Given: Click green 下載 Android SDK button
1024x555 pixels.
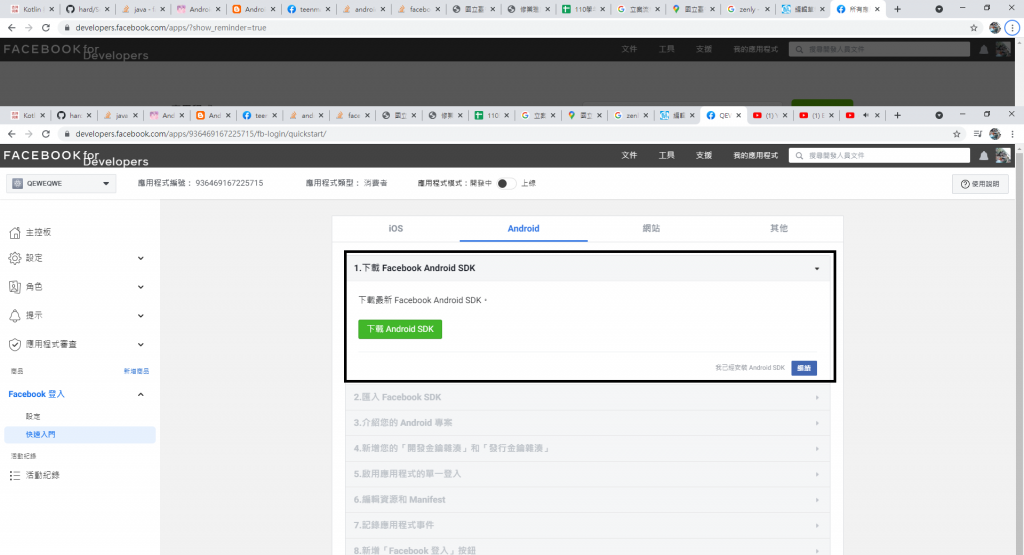Looking at the screenshot, I should (400, 329).
